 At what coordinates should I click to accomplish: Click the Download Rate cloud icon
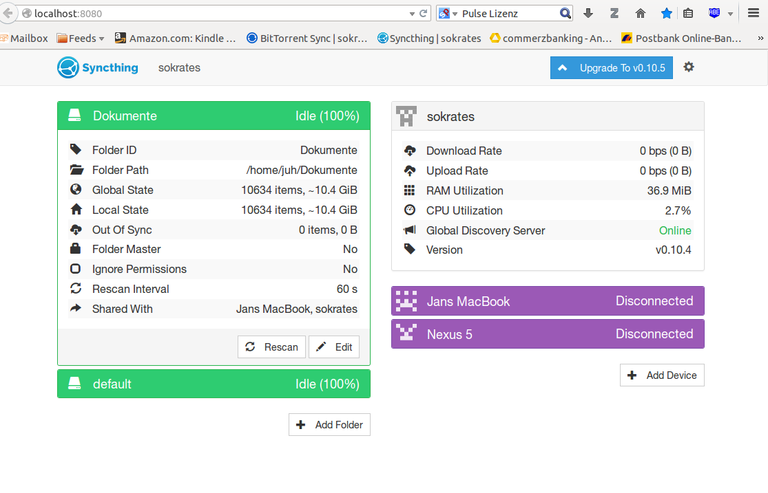click(410, 151)
